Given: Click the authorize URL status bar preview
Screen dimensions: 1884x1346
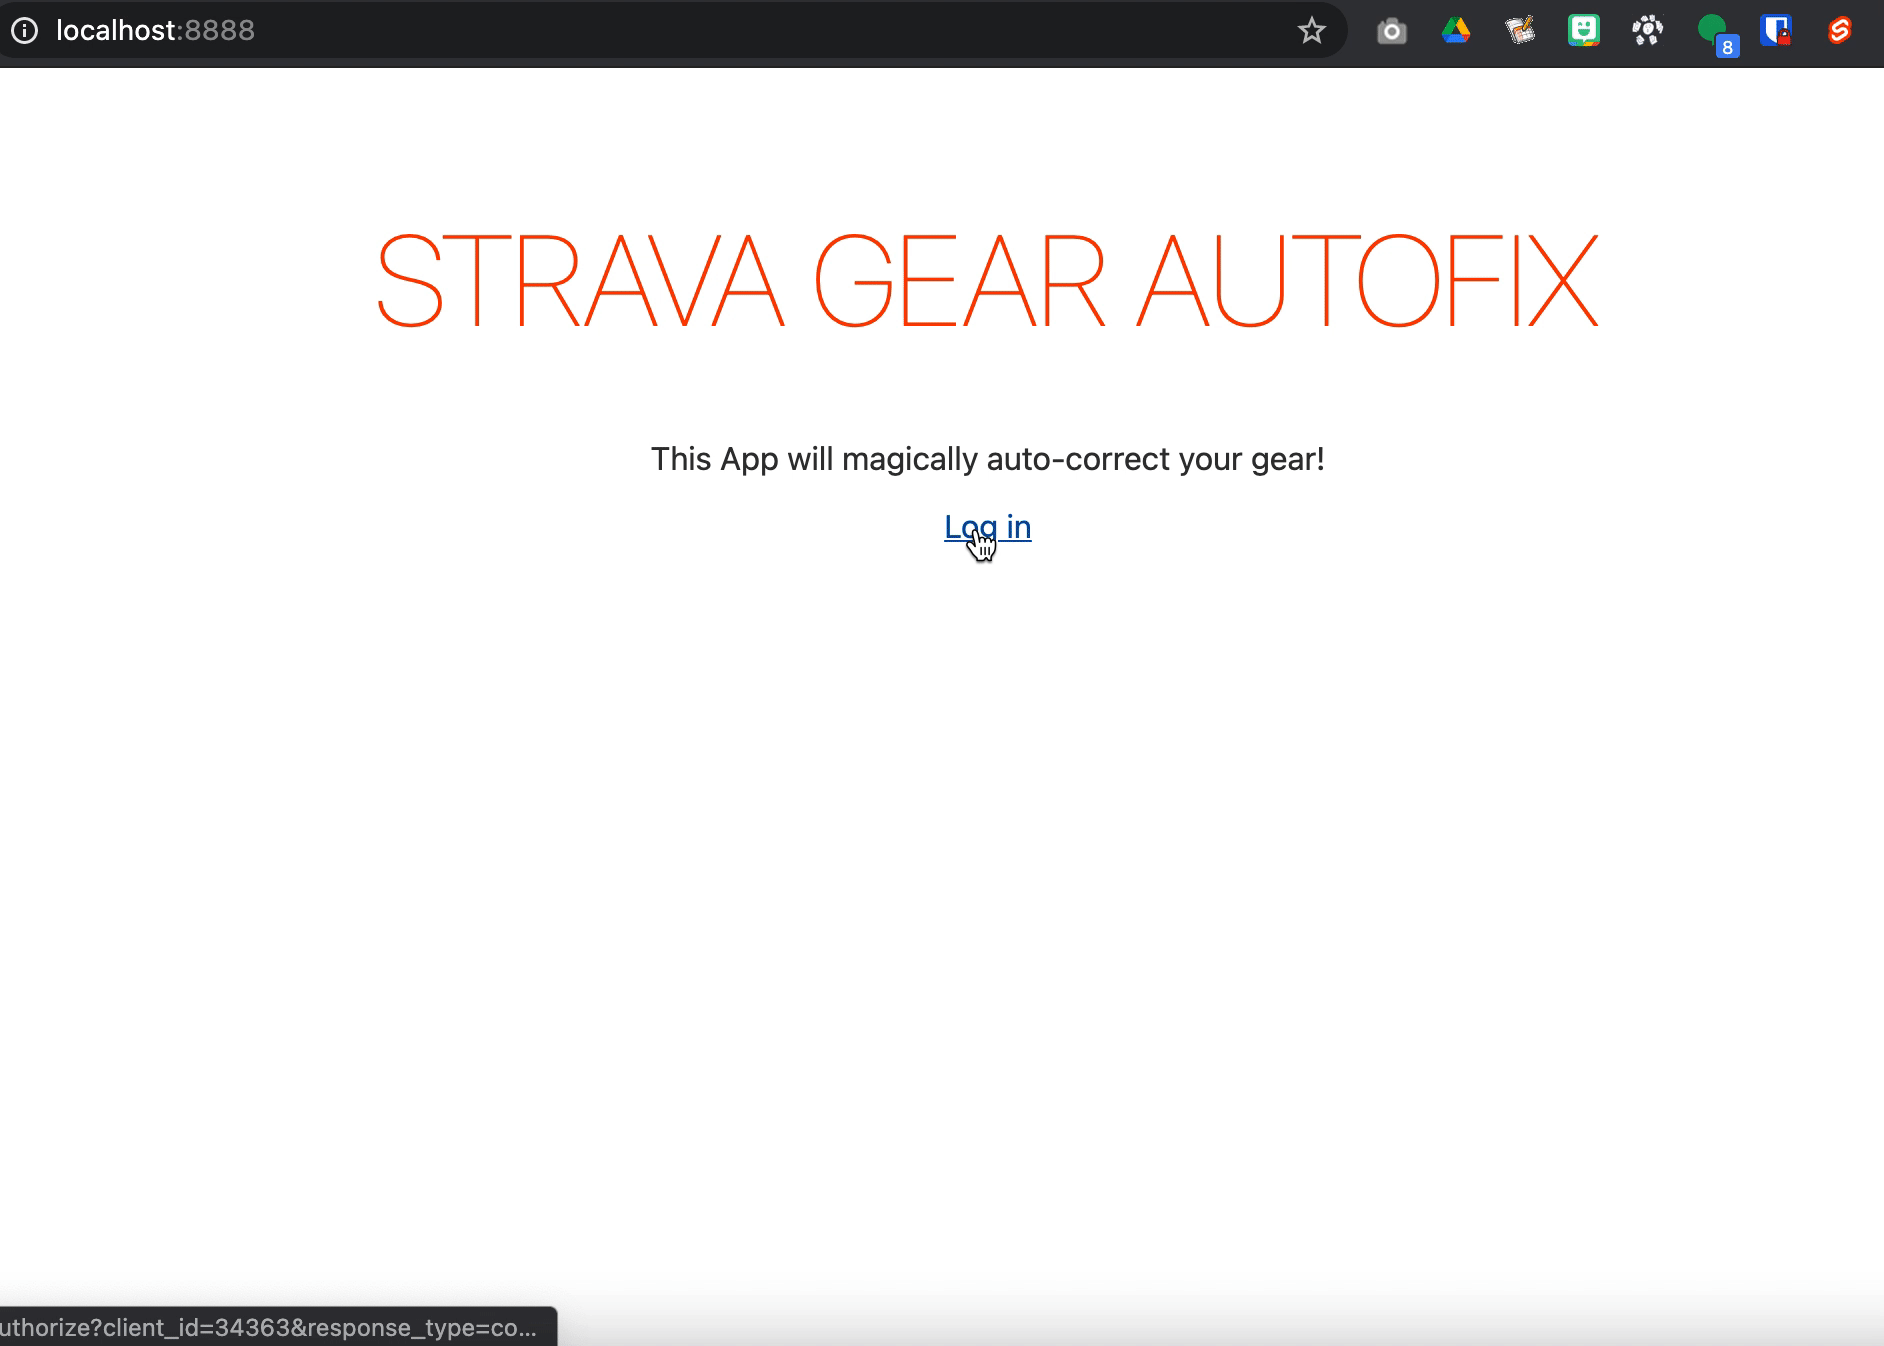Looking at the screenshot, I should coord(277,1327).
